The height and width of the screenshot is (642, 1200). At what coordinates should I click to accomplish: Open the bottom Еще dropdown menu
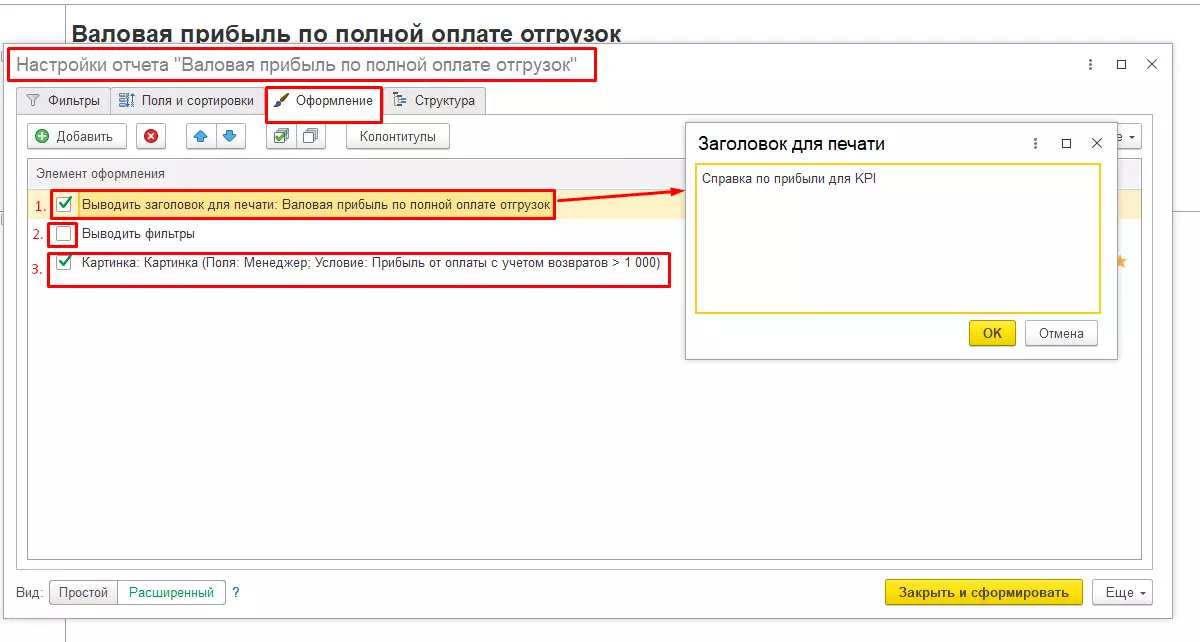click(x=1124, y=592)
